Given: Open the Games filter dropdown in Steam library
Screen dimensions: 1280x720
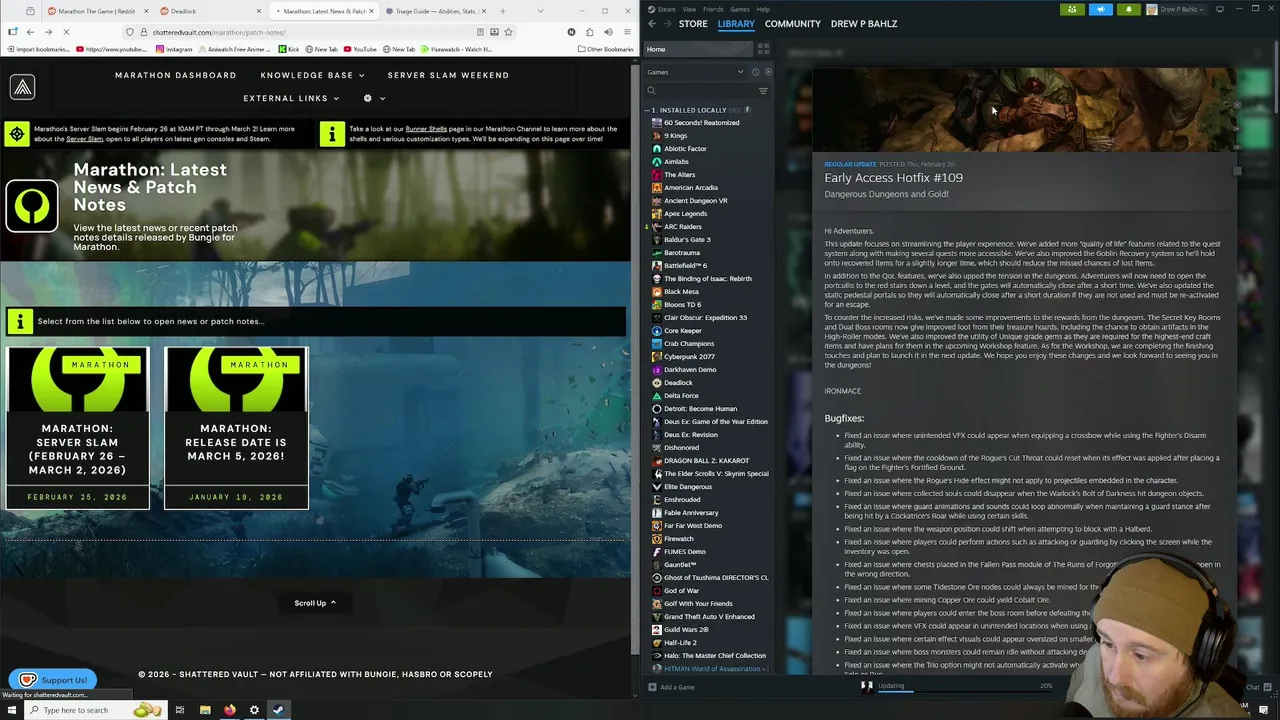Looking at the screenshot, I should tap(694, 72).
